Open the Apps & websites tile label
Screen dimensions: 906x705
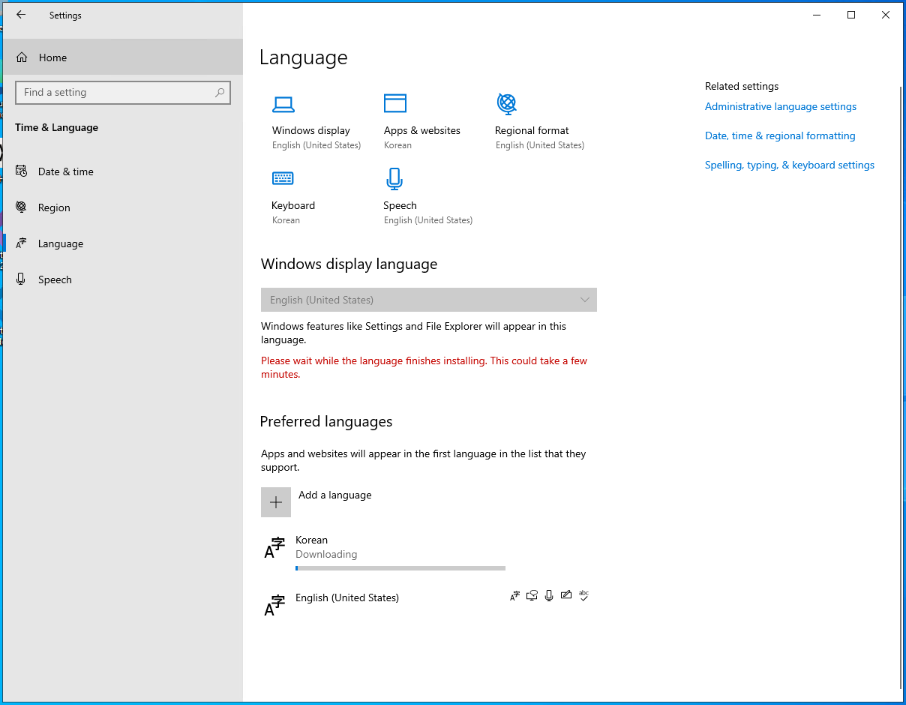(422, 131)
